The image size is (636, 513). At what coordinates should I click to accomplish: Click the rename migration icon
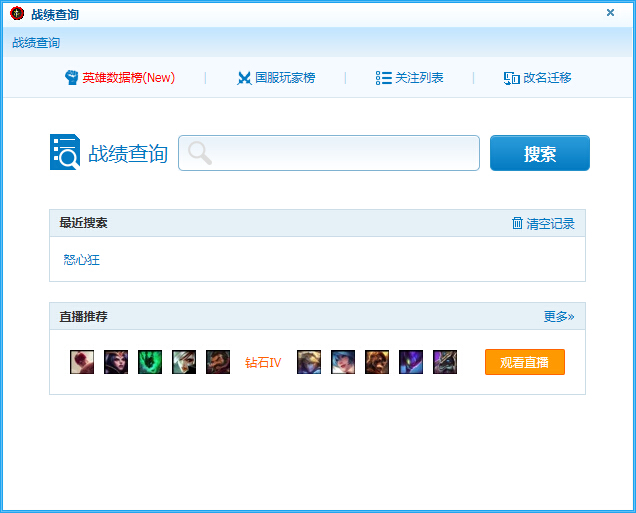click(511, 78)
